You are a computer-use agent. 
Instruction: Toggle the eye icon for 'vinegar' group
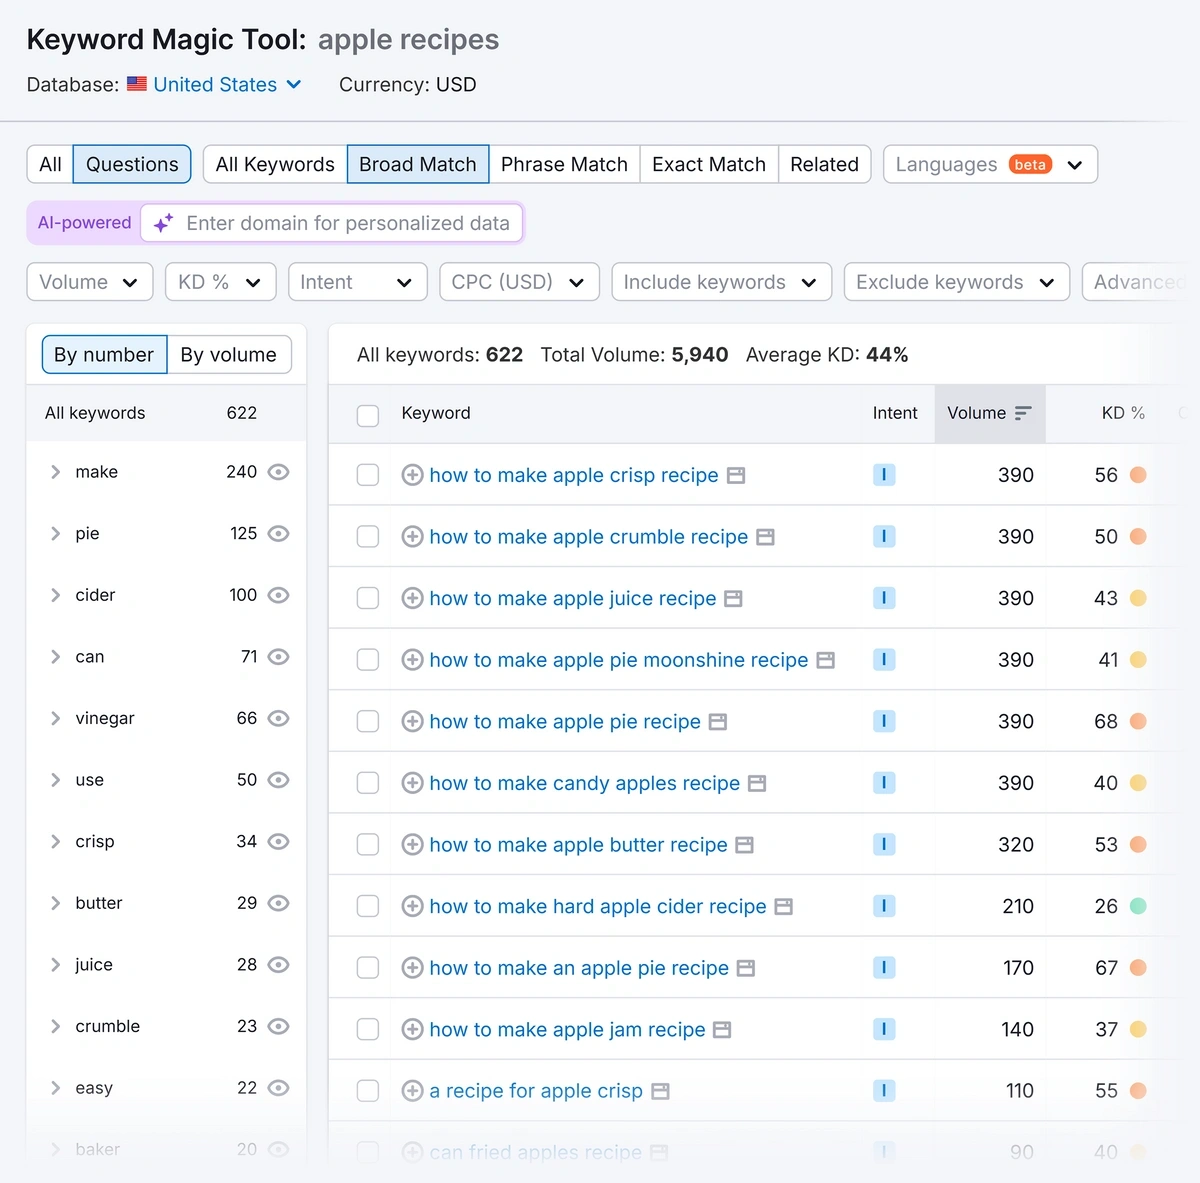click(x=279, y=718)
